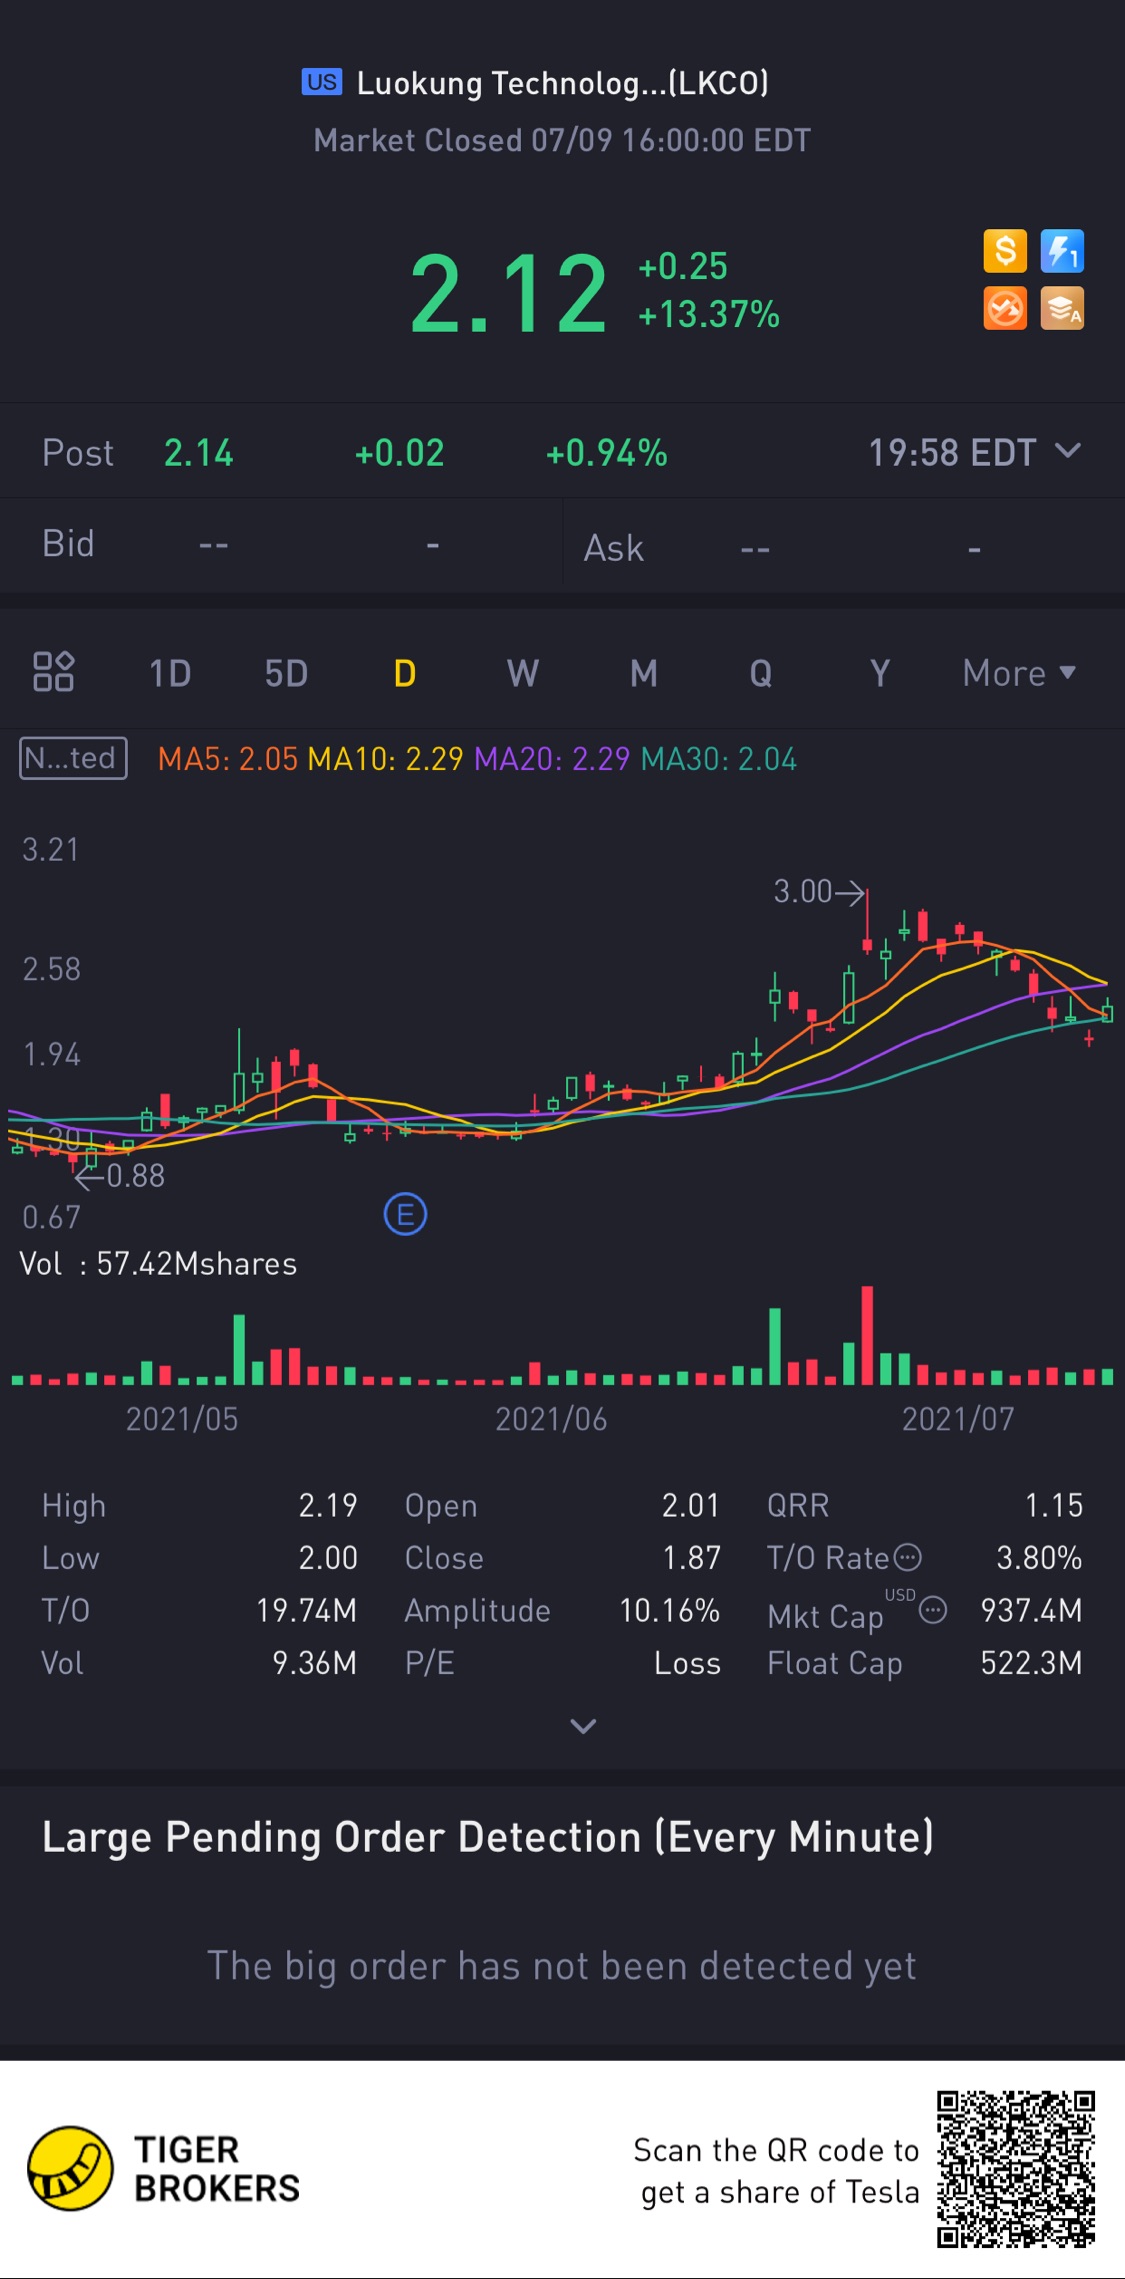Viewport: 1125px width, 2279px height.
Task: Tap Market Closed 07/09 status line
Action: coord(562,140)
